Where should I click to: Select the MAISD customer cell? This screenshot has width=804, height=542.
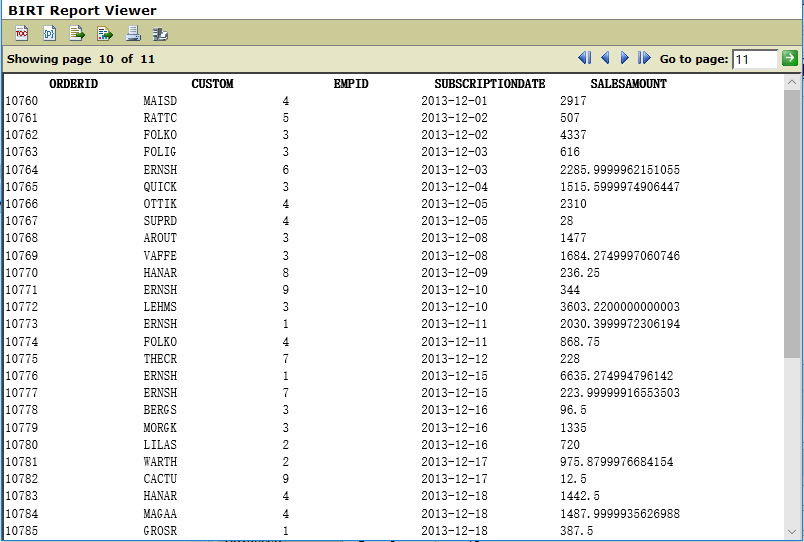[x=160, y=101]
